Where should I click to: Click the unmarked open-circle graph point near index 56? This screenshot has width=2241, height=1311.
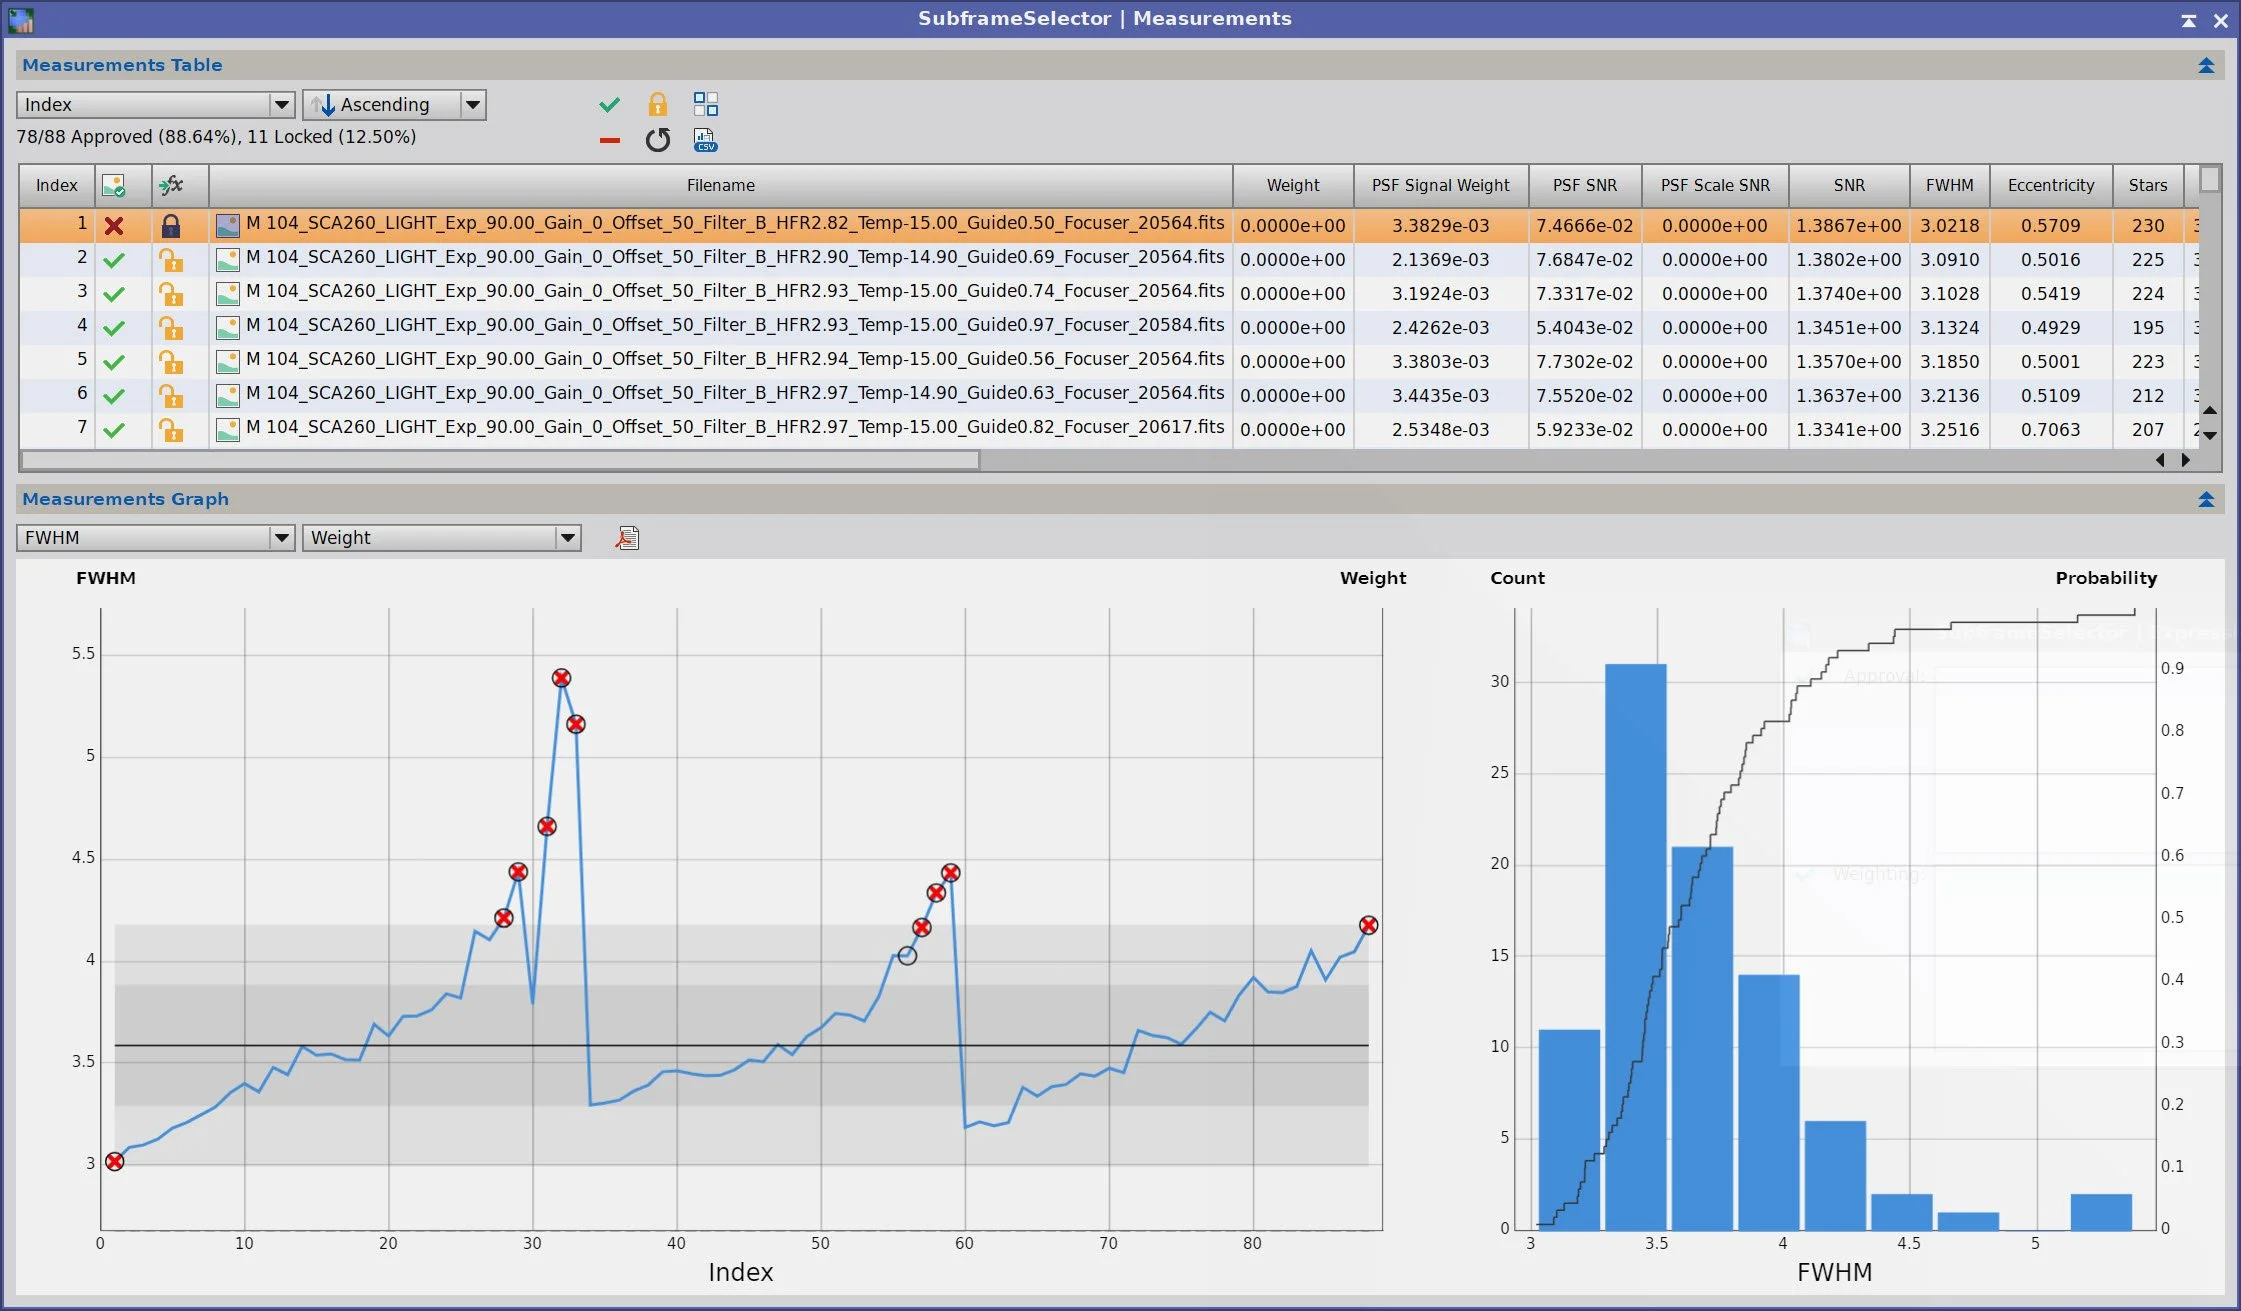click(907, 956)
